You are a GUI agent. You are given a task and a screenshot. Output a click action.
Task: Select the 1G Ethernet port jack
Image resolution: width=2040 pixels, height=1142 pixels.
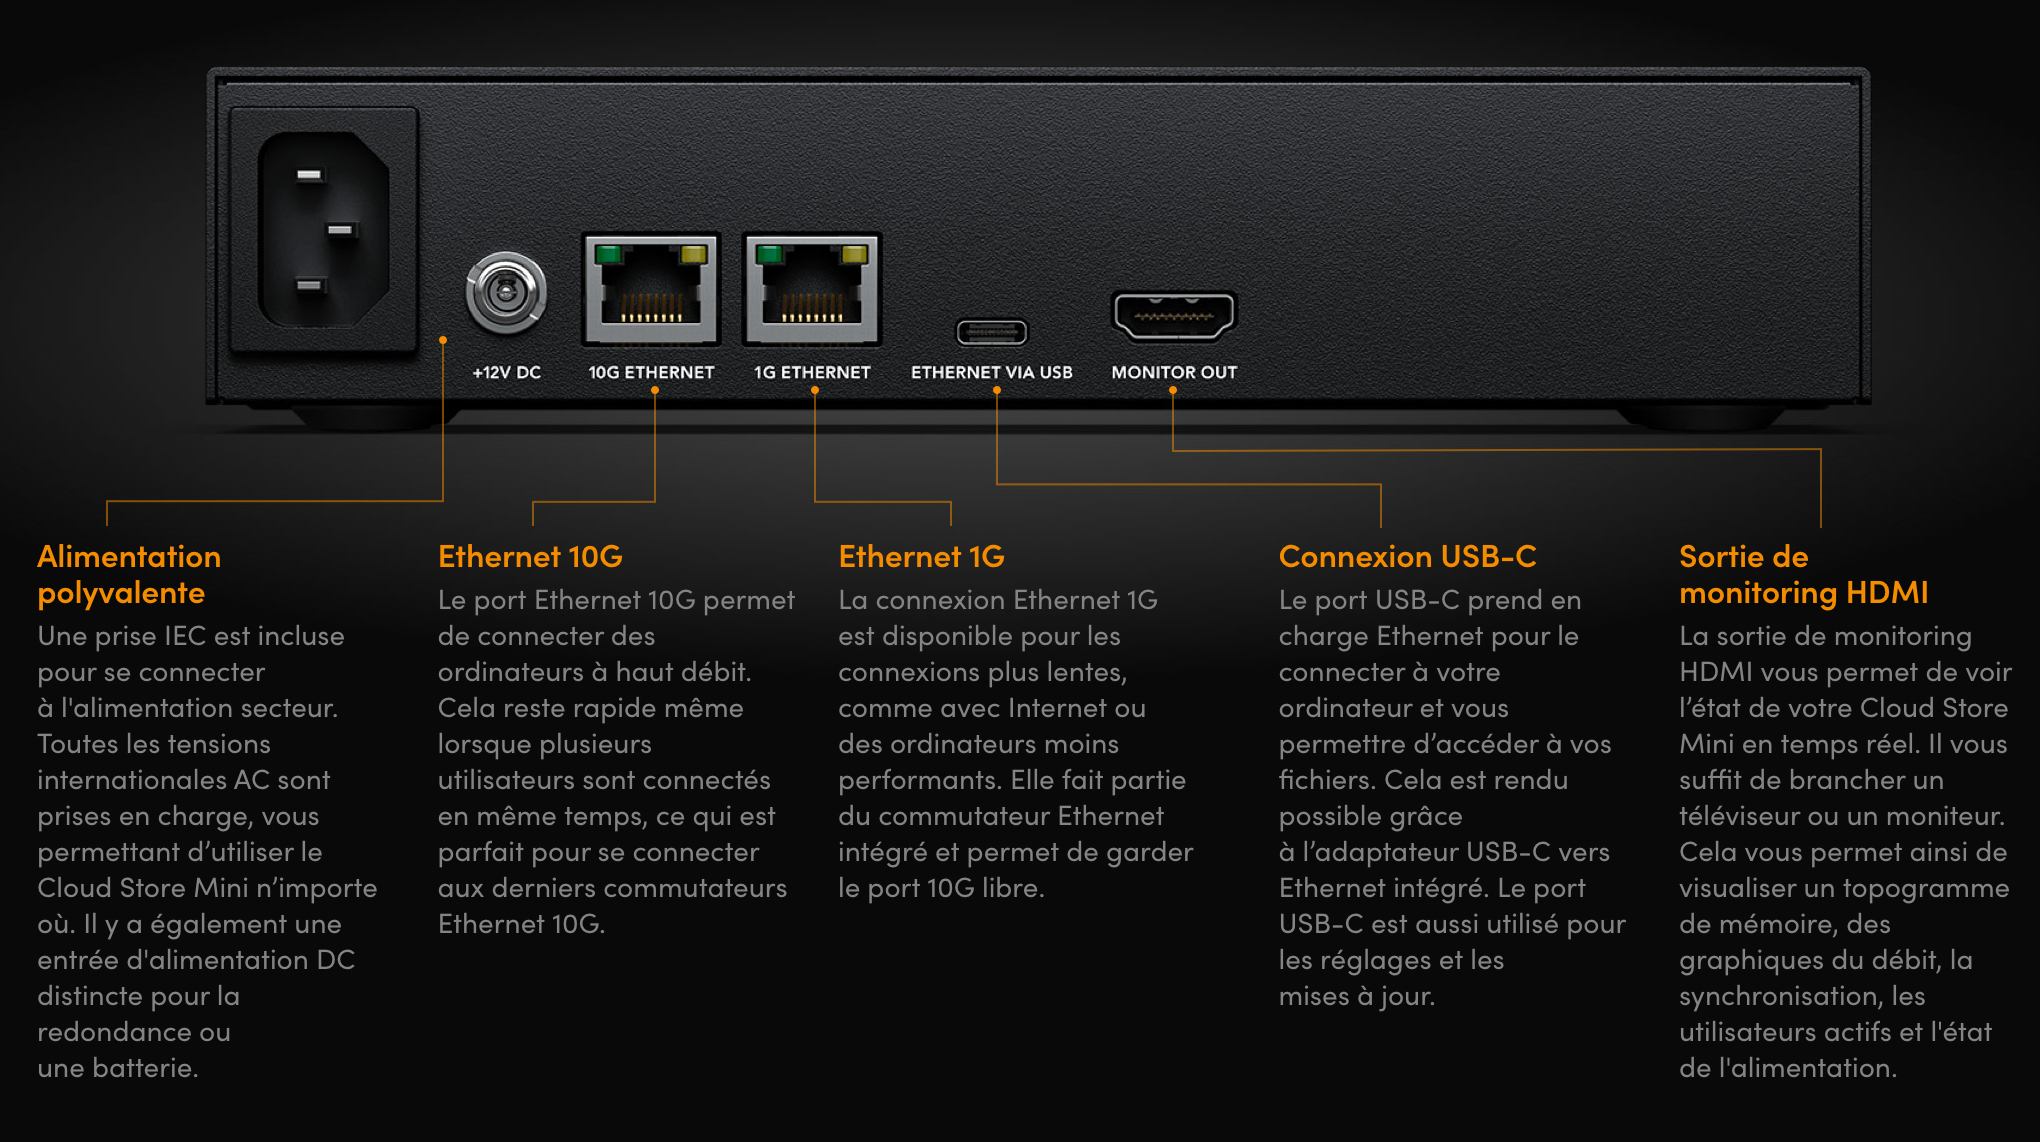coord(812,289)
